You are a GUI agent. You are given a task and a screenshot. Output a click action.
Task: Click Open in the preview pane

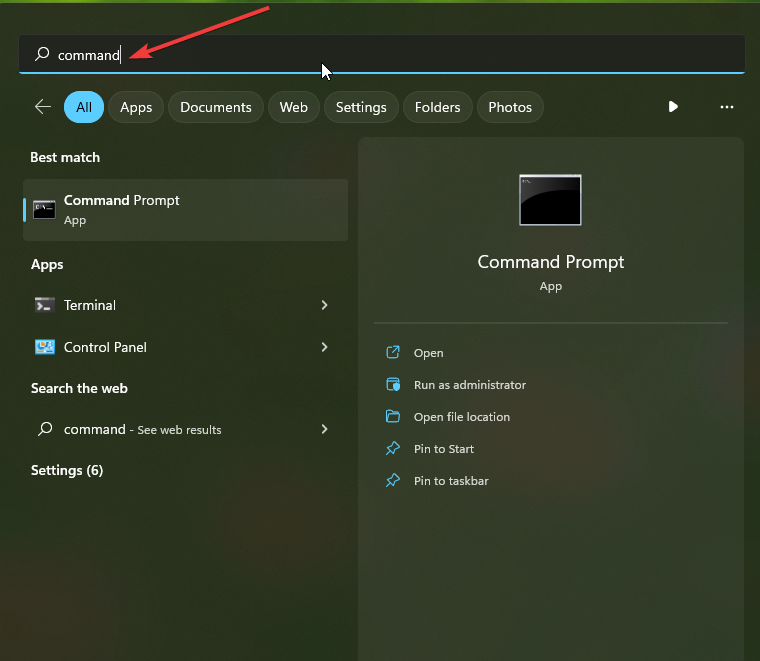point(428,353)
